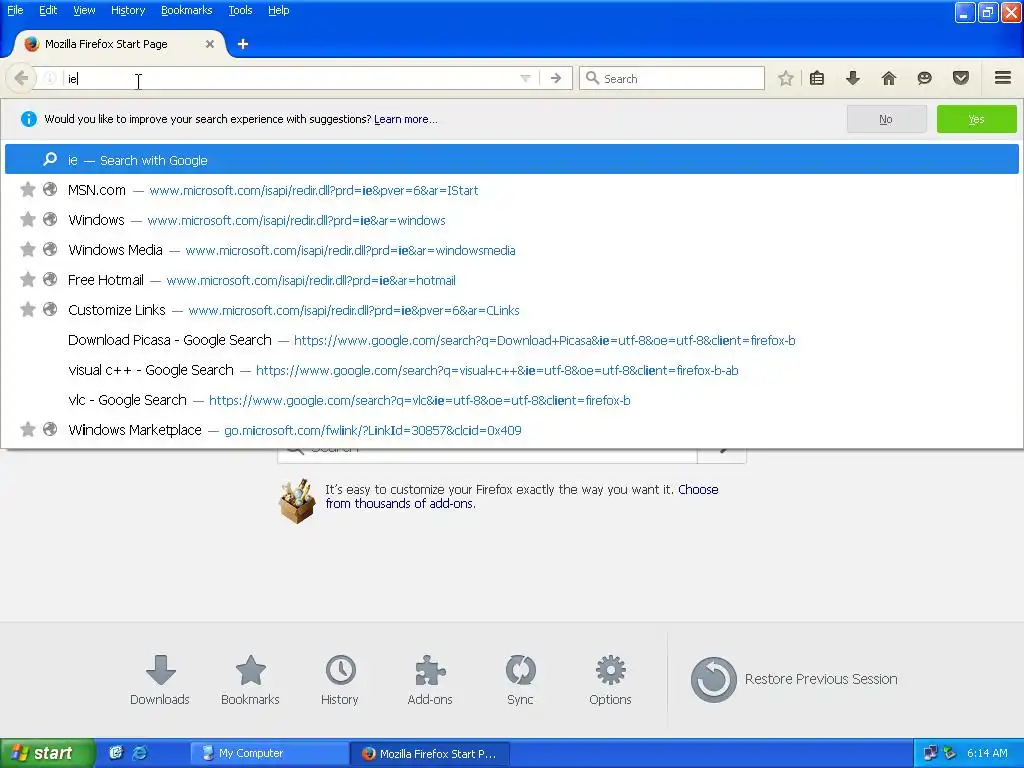Screen dimensions: 1024x768
Task: Save to Pocket toolbar icon
Action: tap(960, 78)
